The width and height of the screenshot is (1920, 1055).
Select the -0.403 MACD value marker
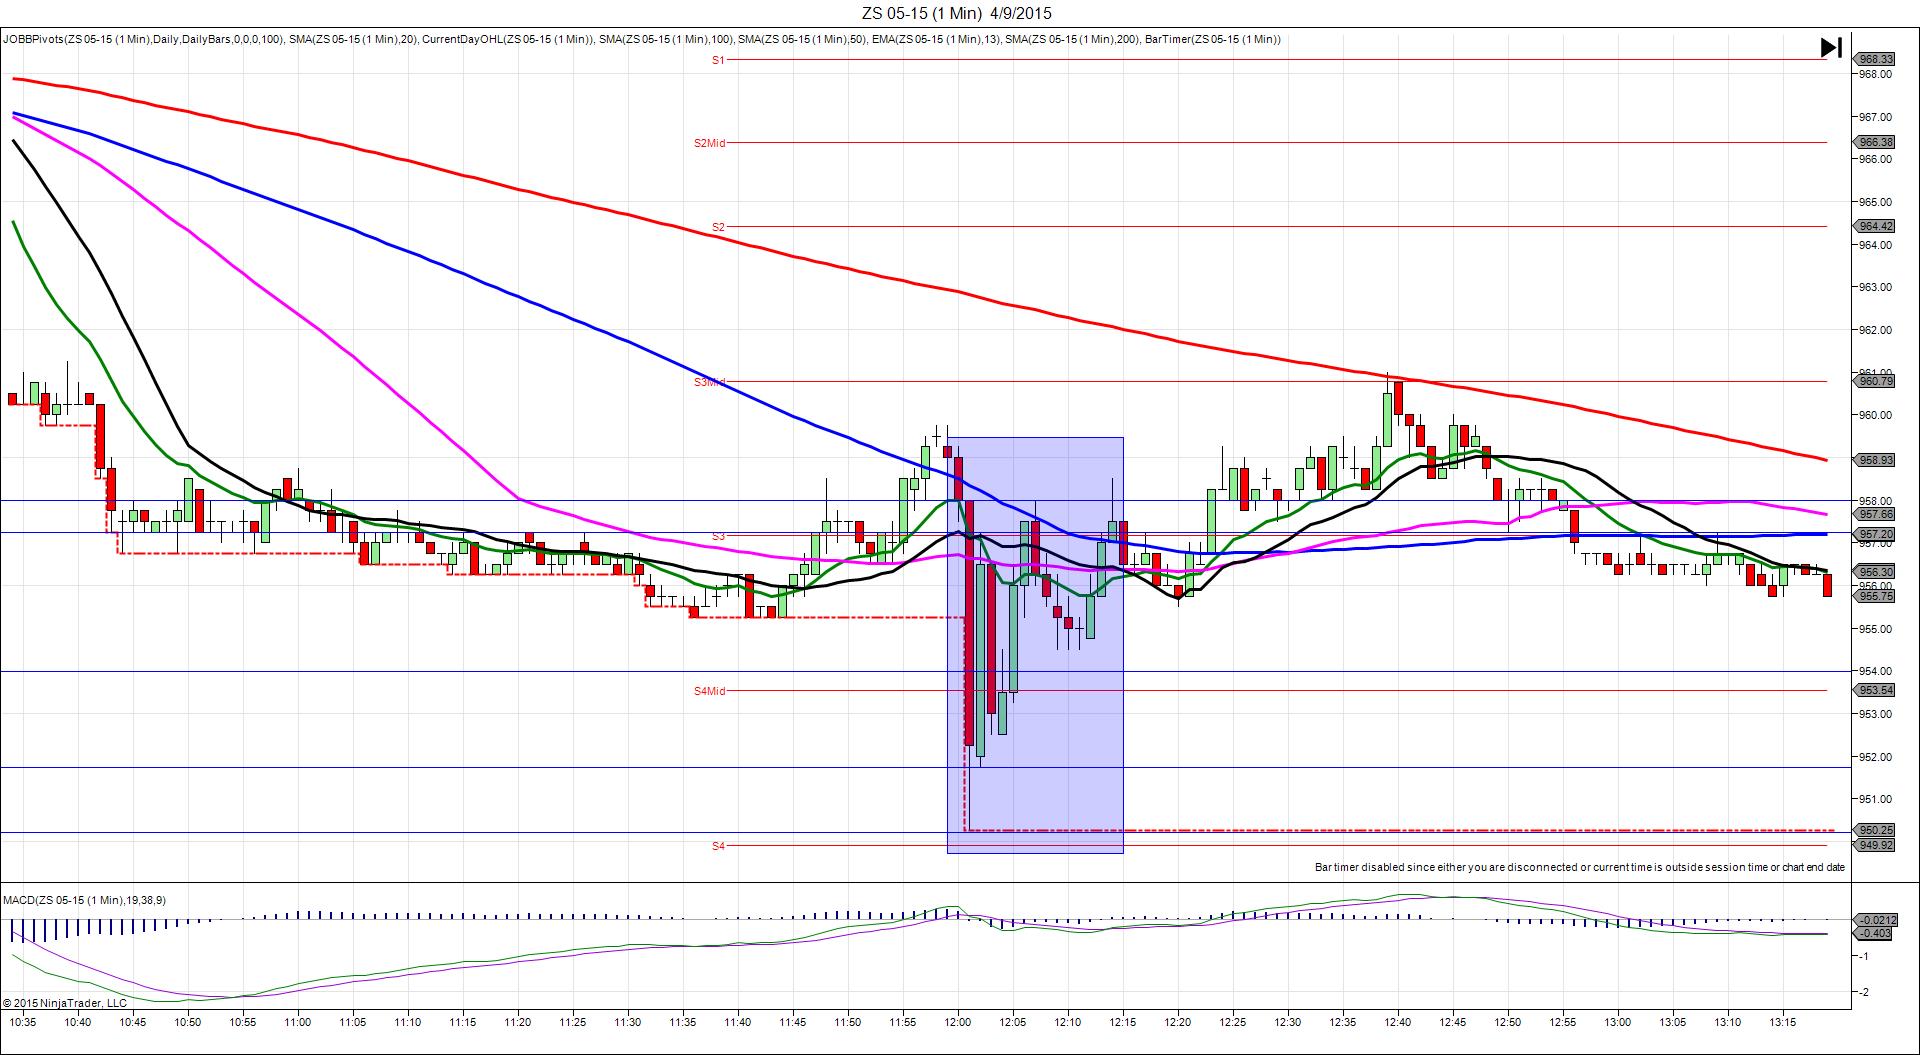click(1875, 933)
